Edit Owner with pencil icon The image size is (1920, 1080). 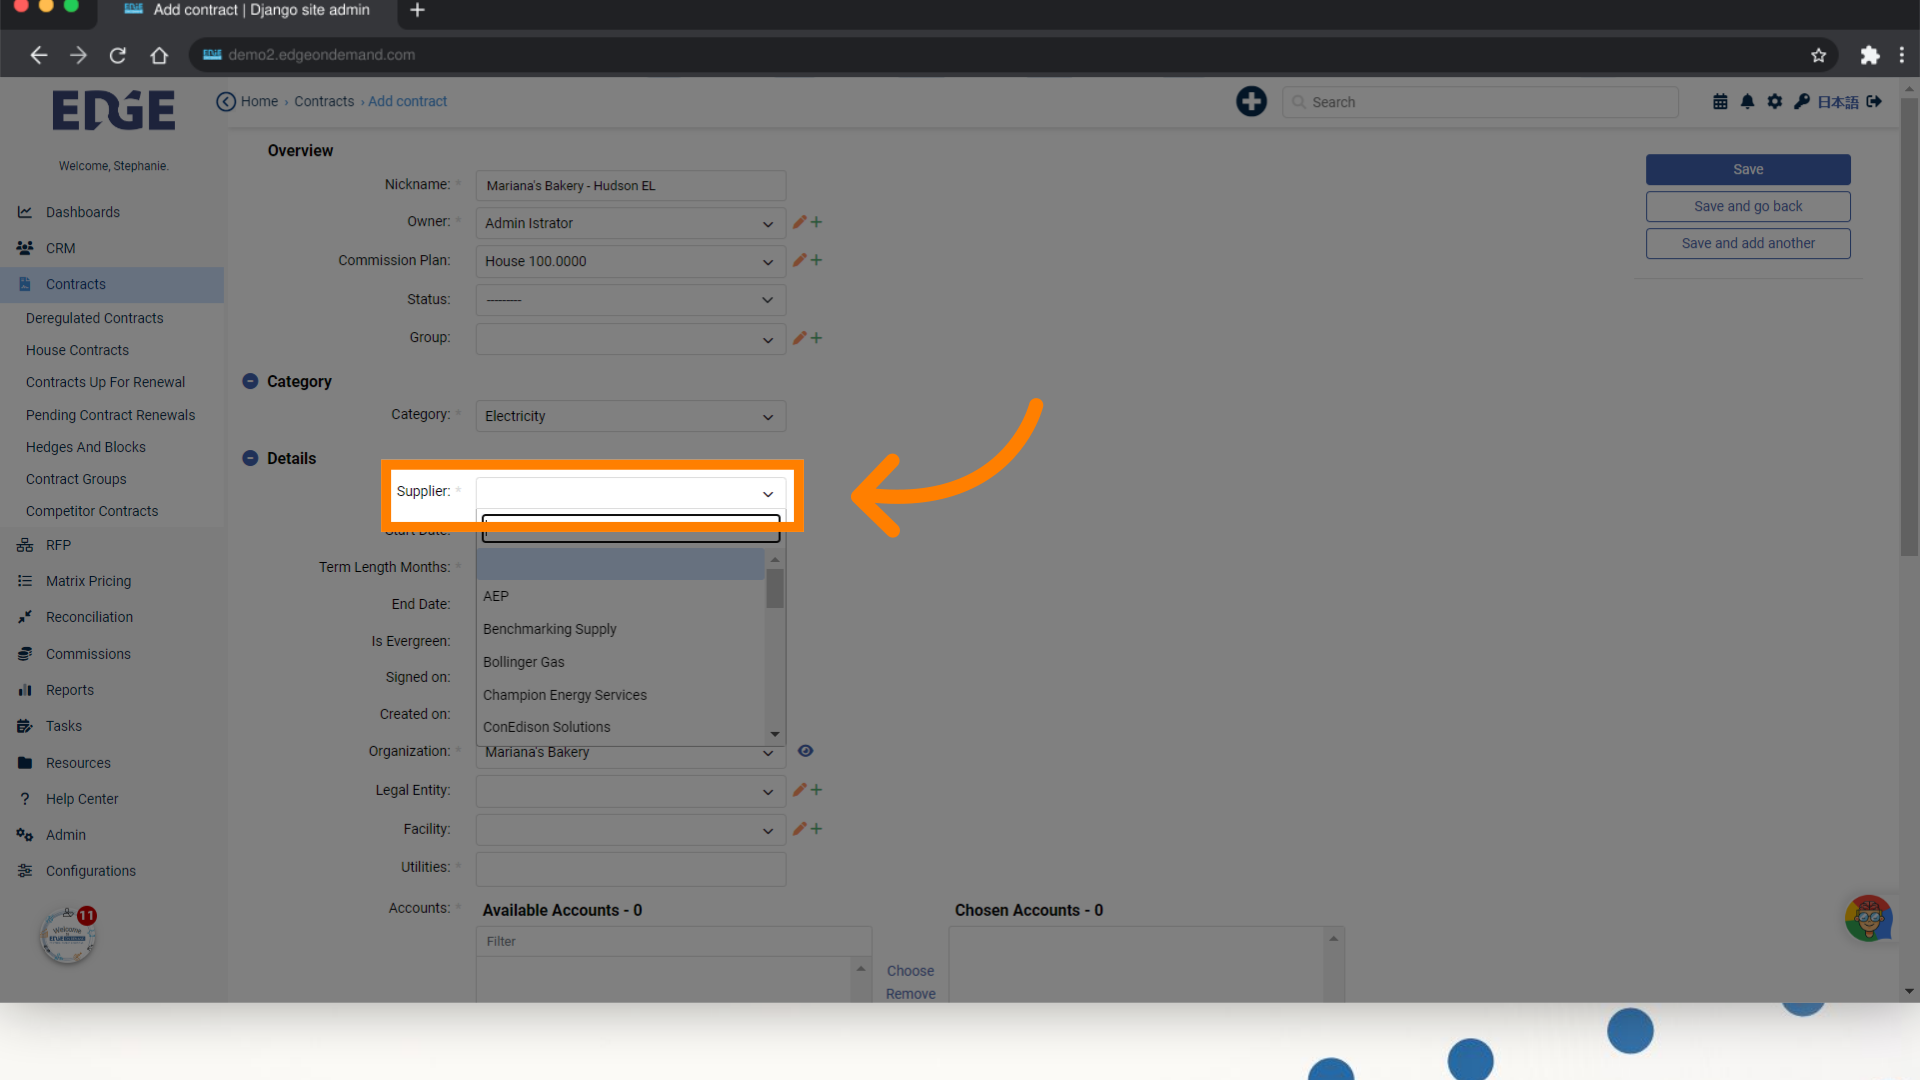799,222
